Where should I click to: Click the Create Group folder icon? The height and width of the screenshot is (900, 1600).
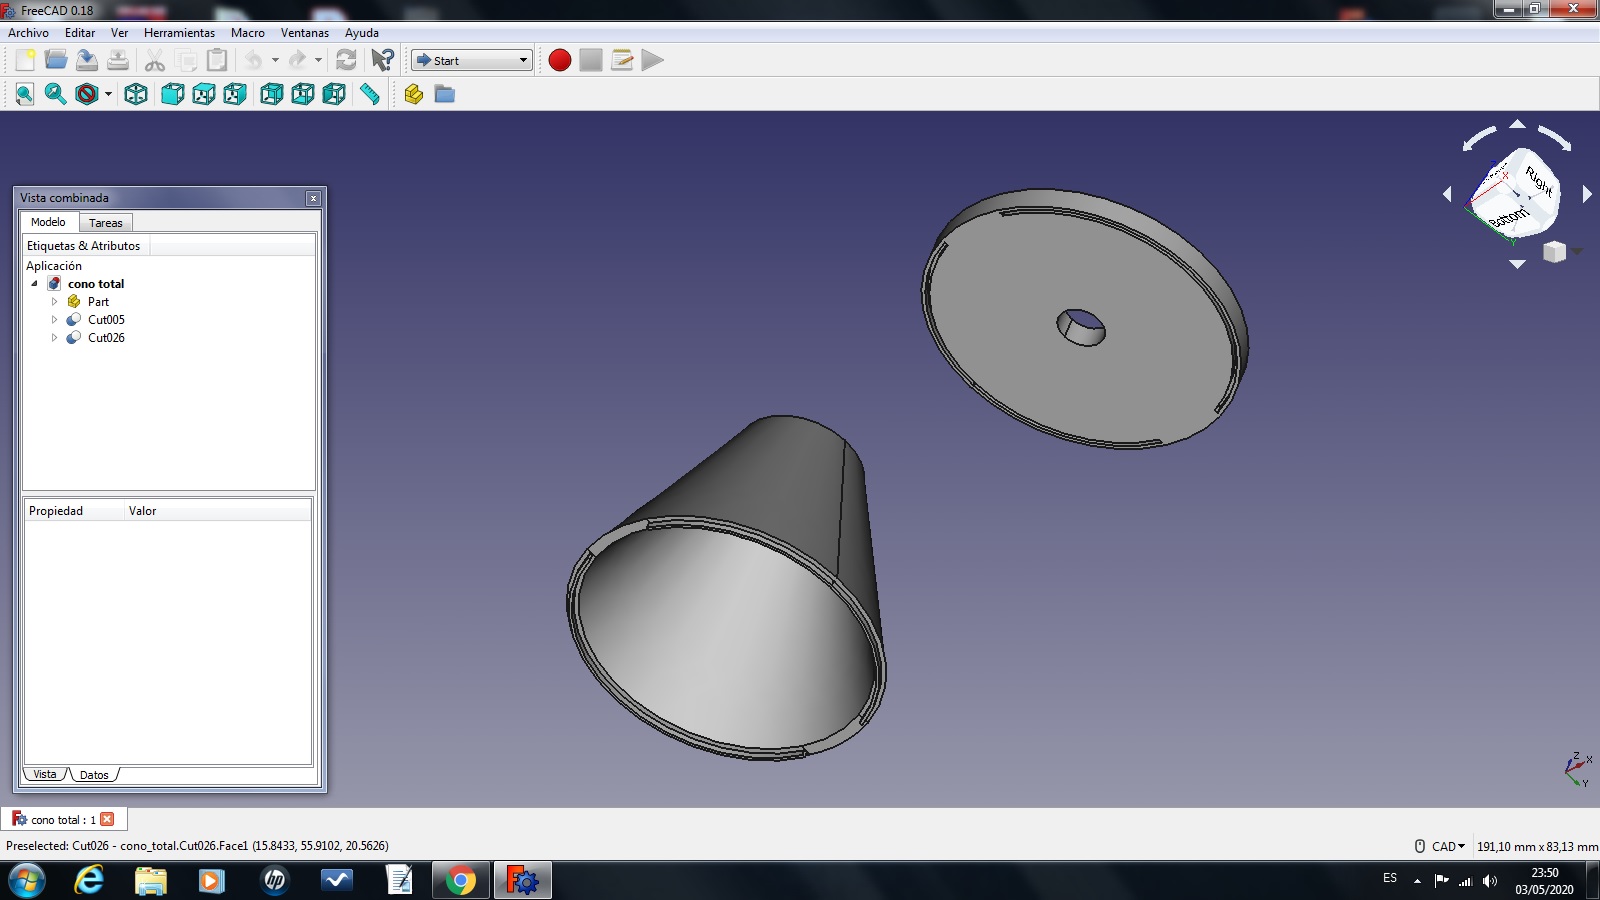[445, 94]
